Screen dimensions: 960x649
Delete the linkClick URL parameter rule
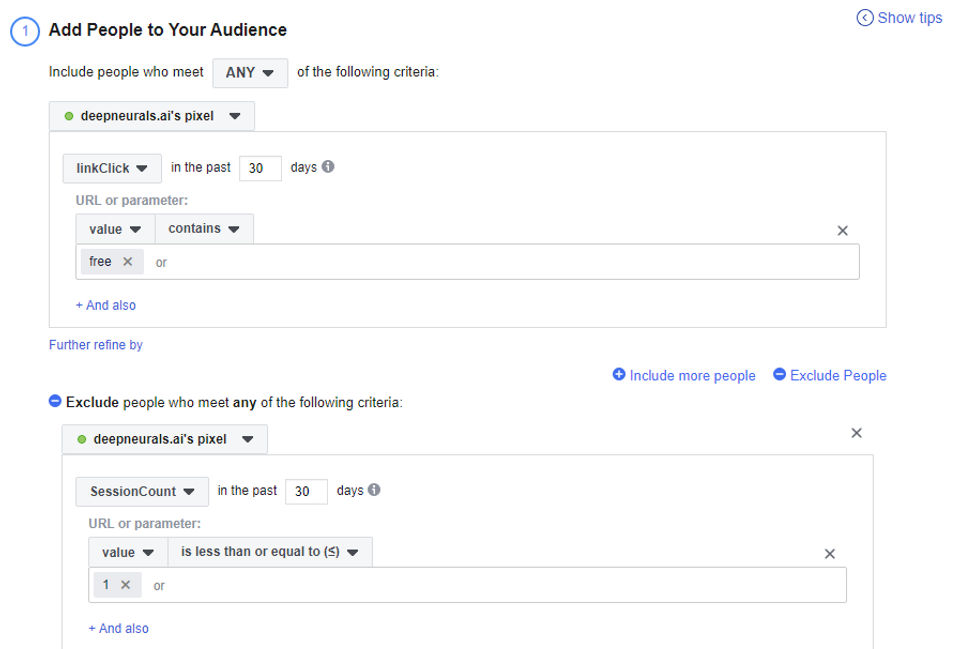pyautogui.click(x=842, y=231)
